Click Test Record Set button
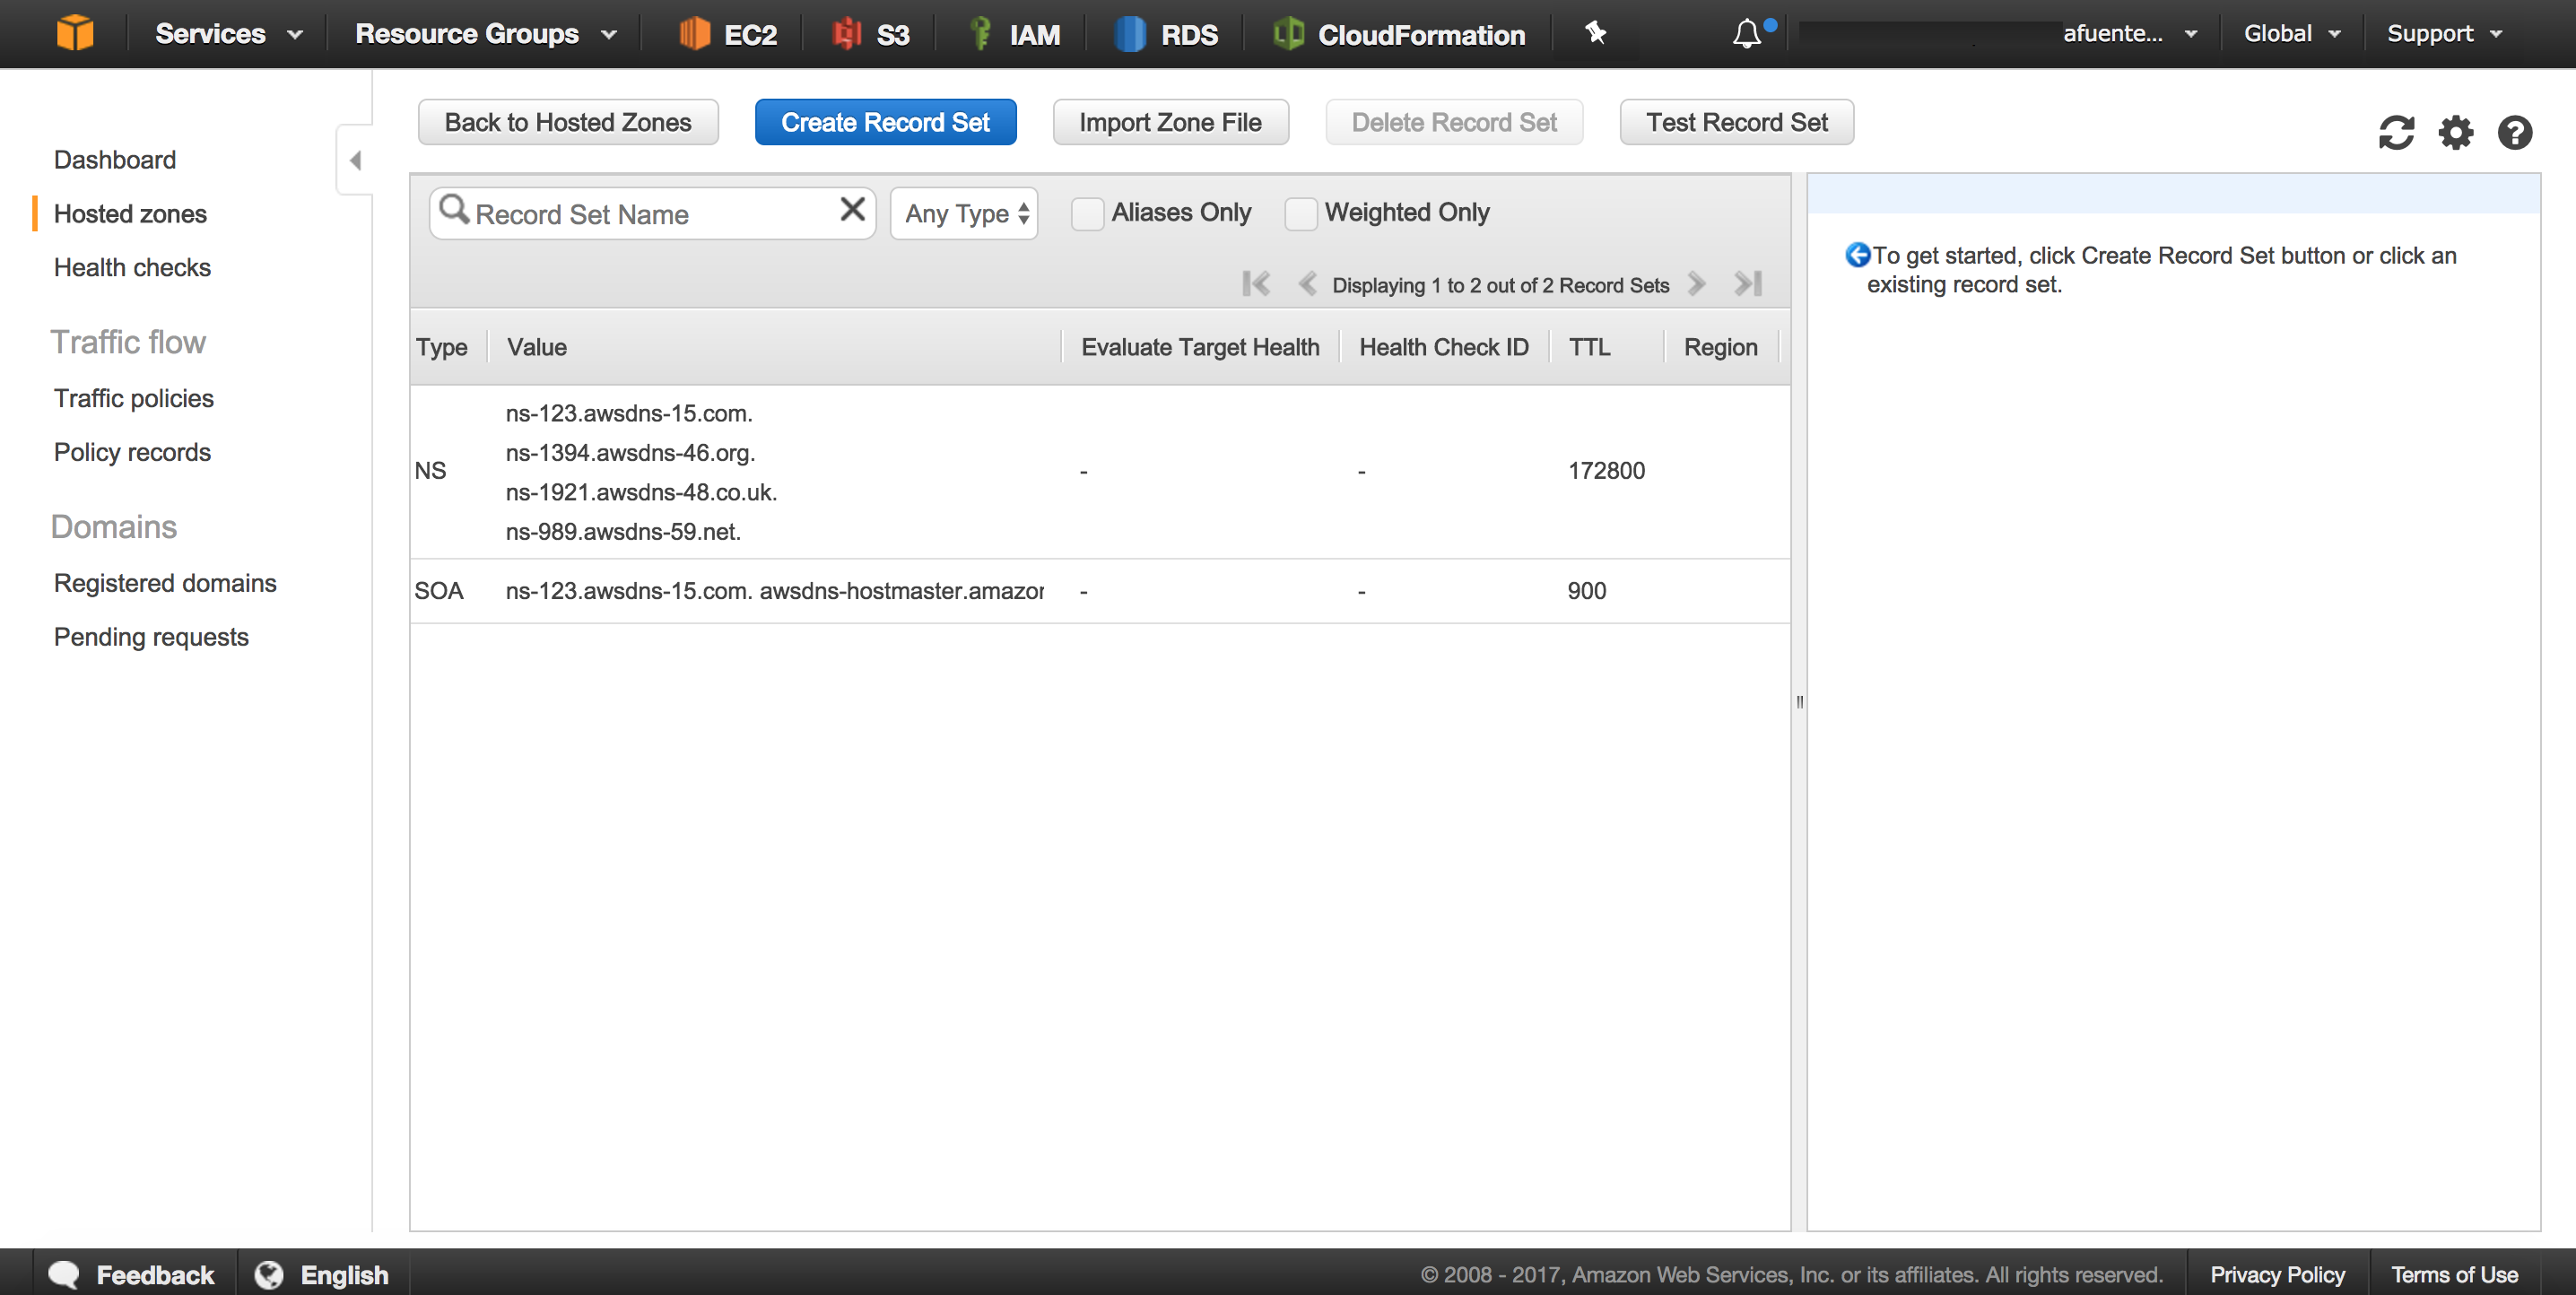The width and height of the screenshot is (2576, 1295). point(1736,122)
